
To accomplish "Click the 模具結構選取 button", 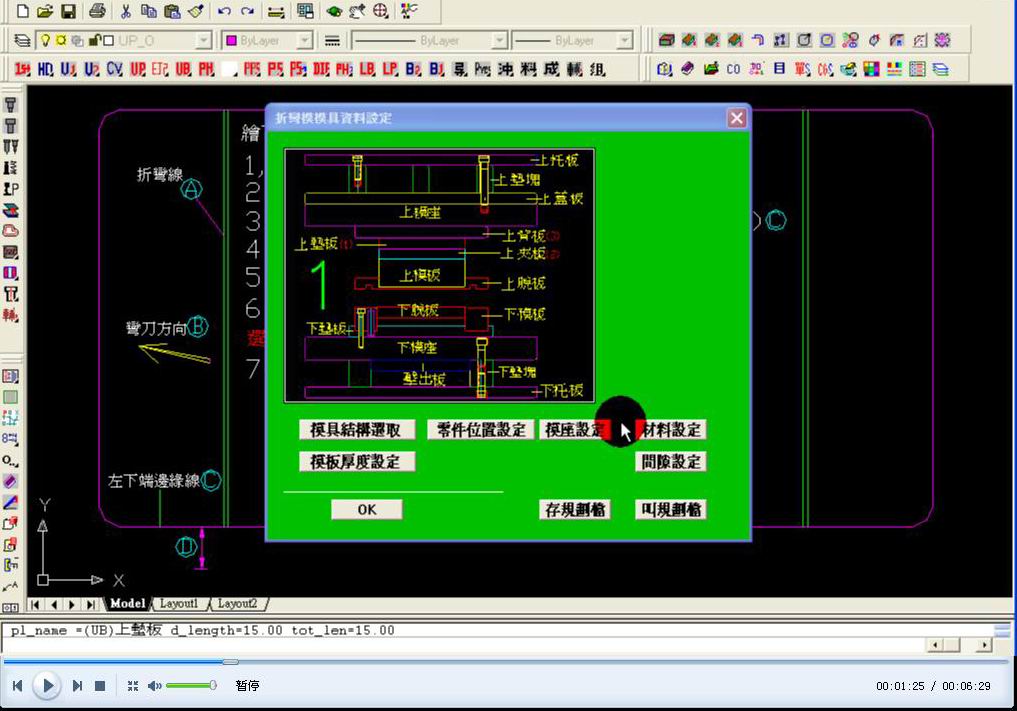I will pos(356,429).
